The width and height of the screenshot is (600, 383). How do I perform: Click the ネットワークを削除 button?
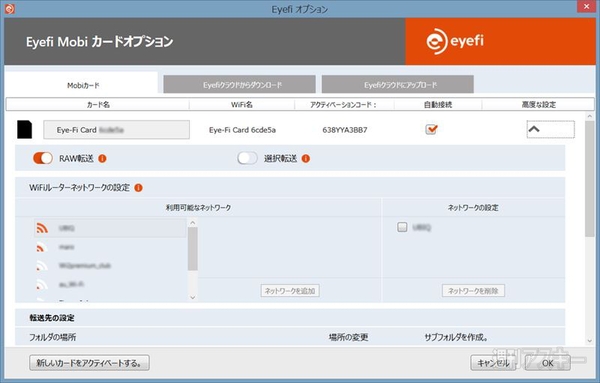coord(473,291)
